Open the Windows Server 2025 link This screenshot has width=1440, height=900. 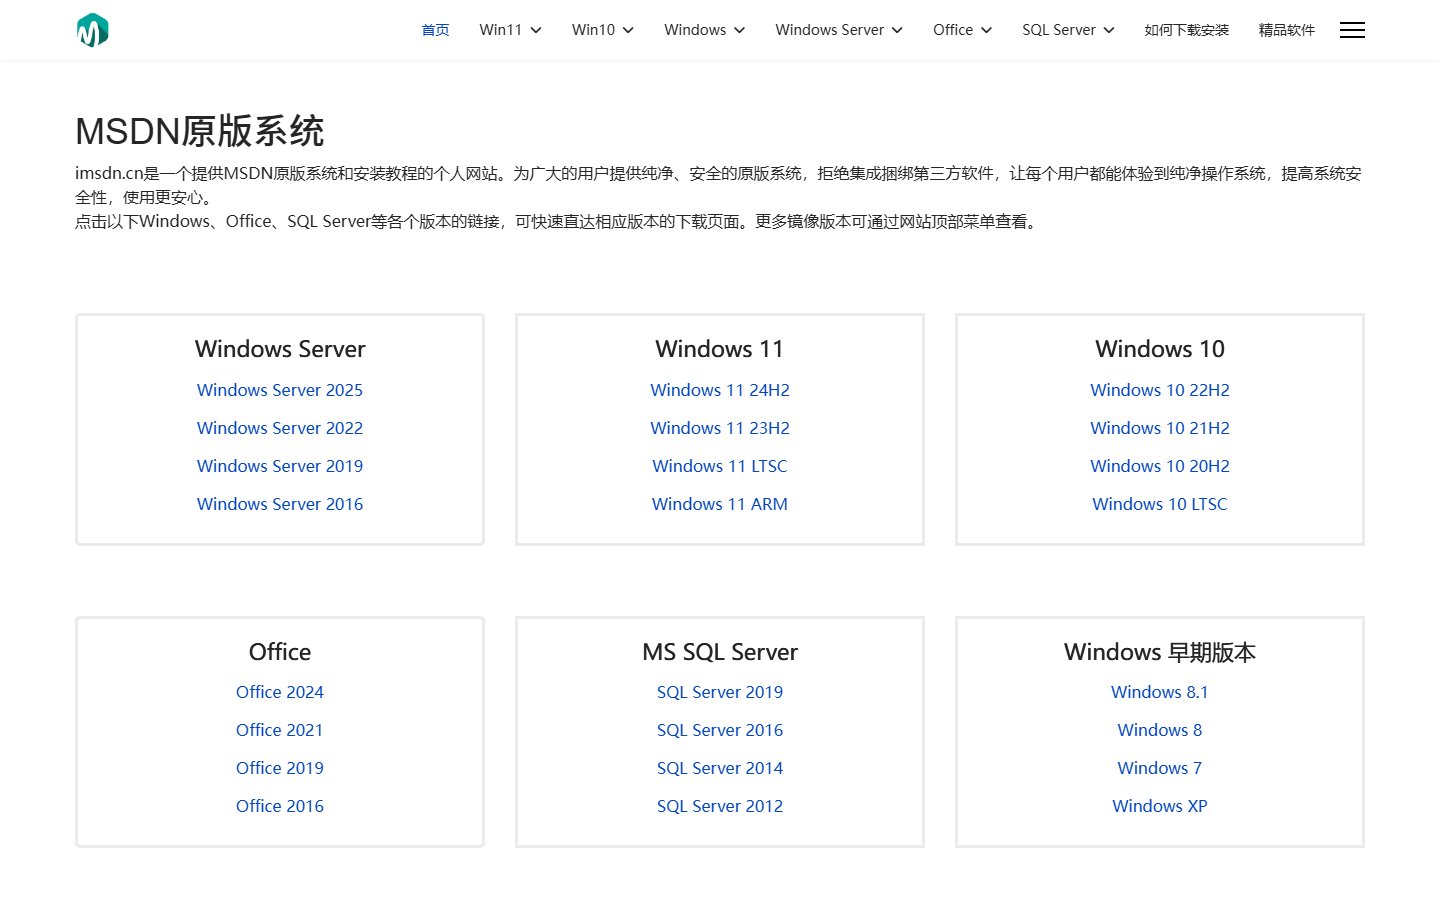(x=280, y=390)
